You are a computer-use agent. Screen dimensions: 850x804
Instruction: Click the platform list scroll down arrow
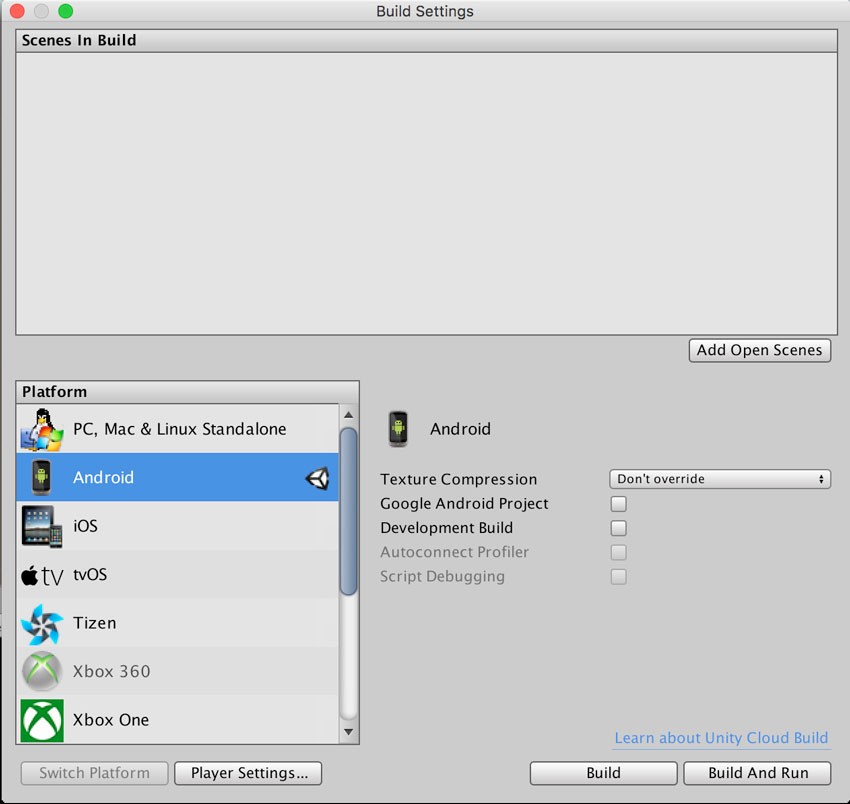click(349, 732)
